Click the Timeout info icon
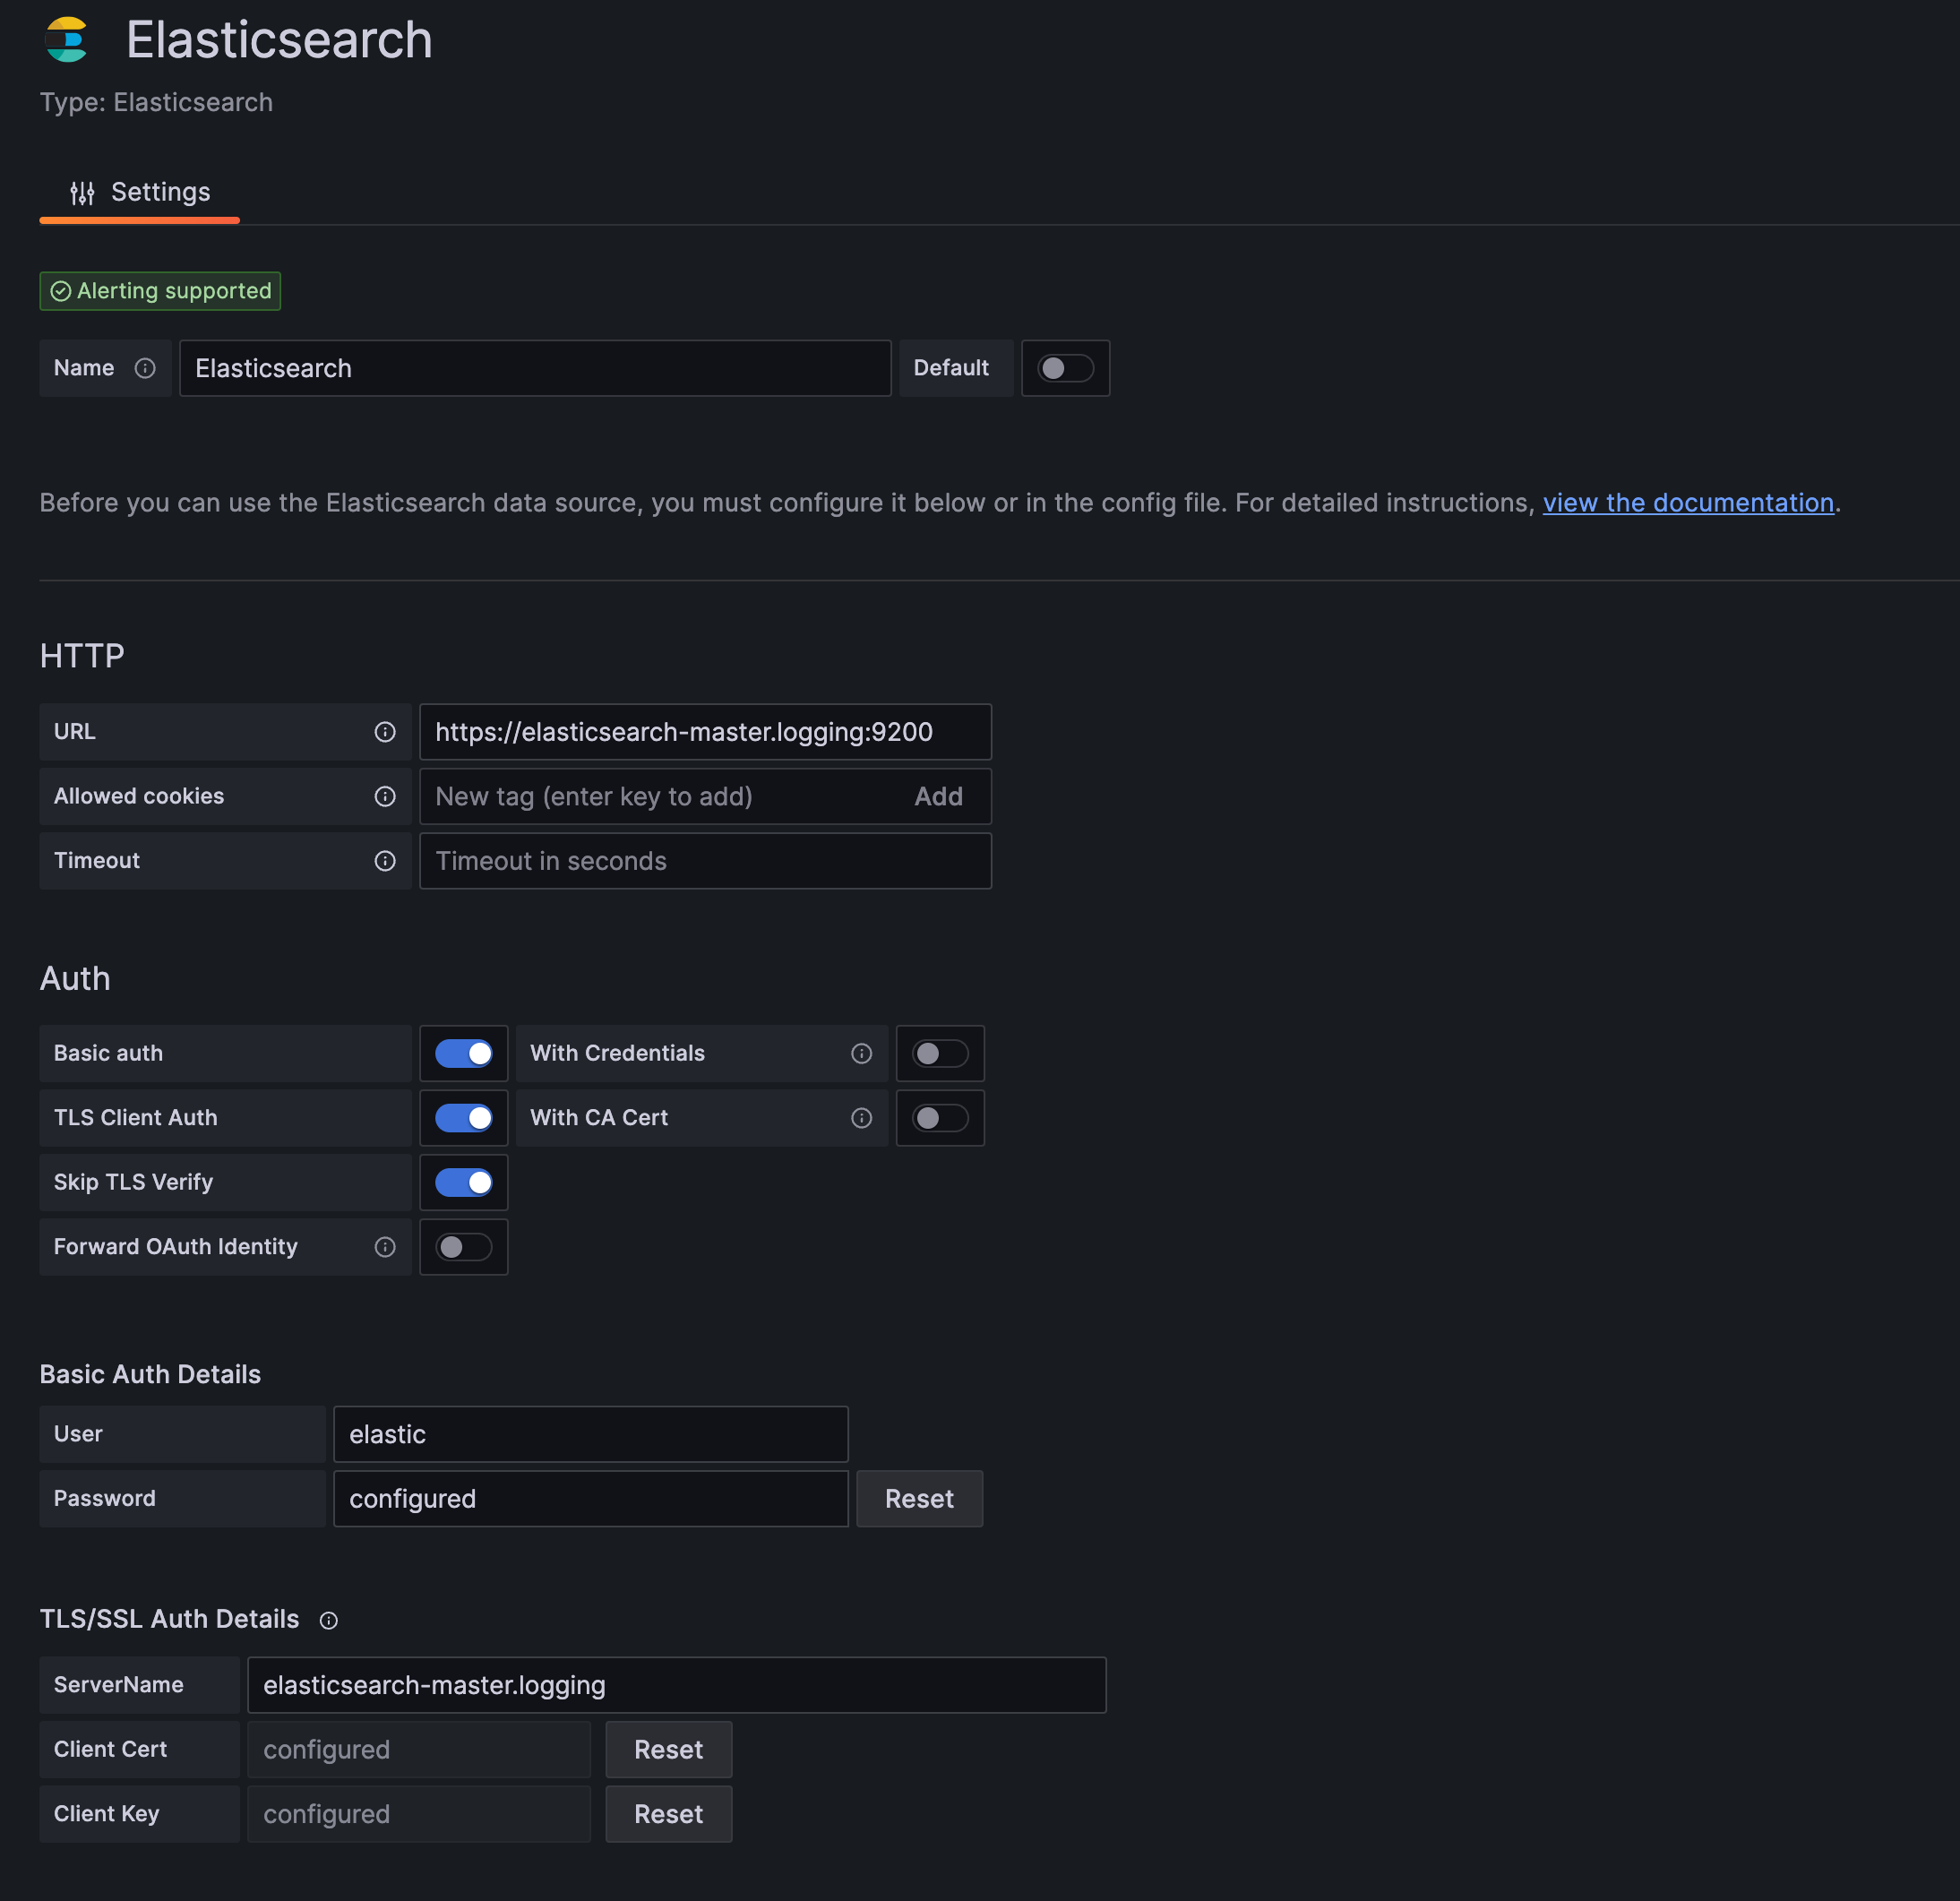1960x1901 pixels. (x=385, y=860)
